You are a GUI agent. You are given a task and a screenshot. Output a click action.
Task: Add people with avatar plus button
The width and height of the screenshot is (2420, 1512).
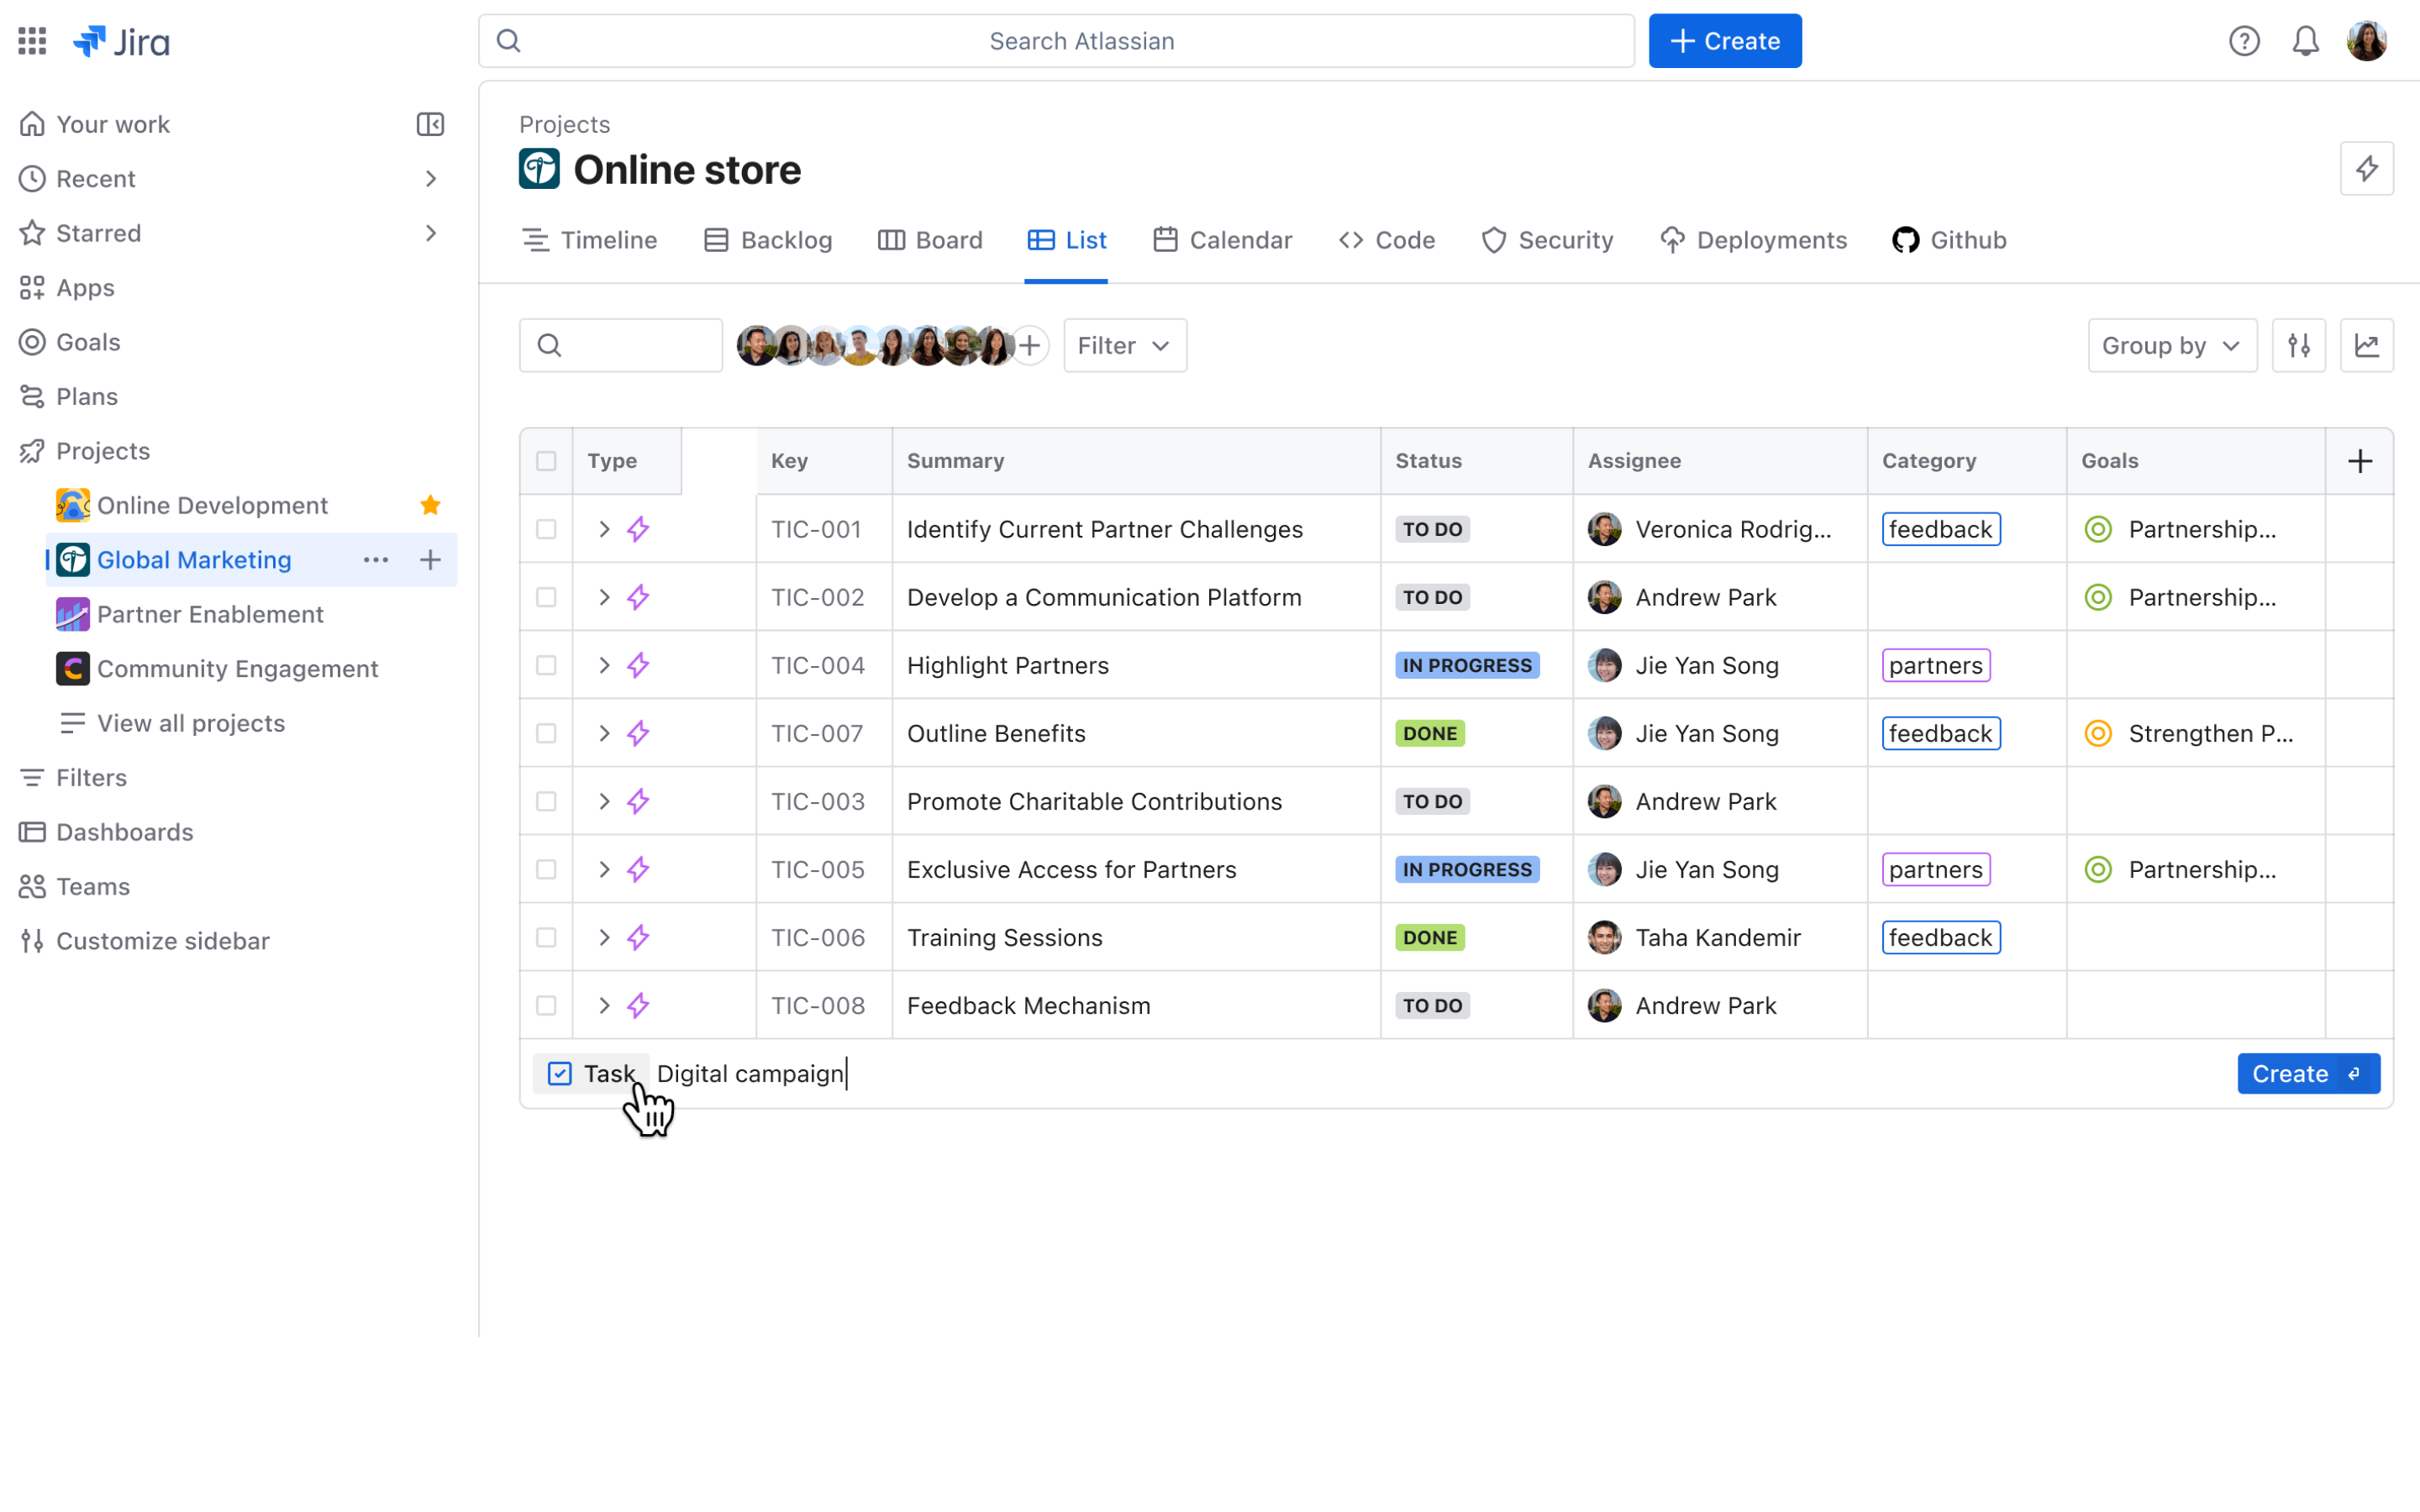coord(1030,346)
